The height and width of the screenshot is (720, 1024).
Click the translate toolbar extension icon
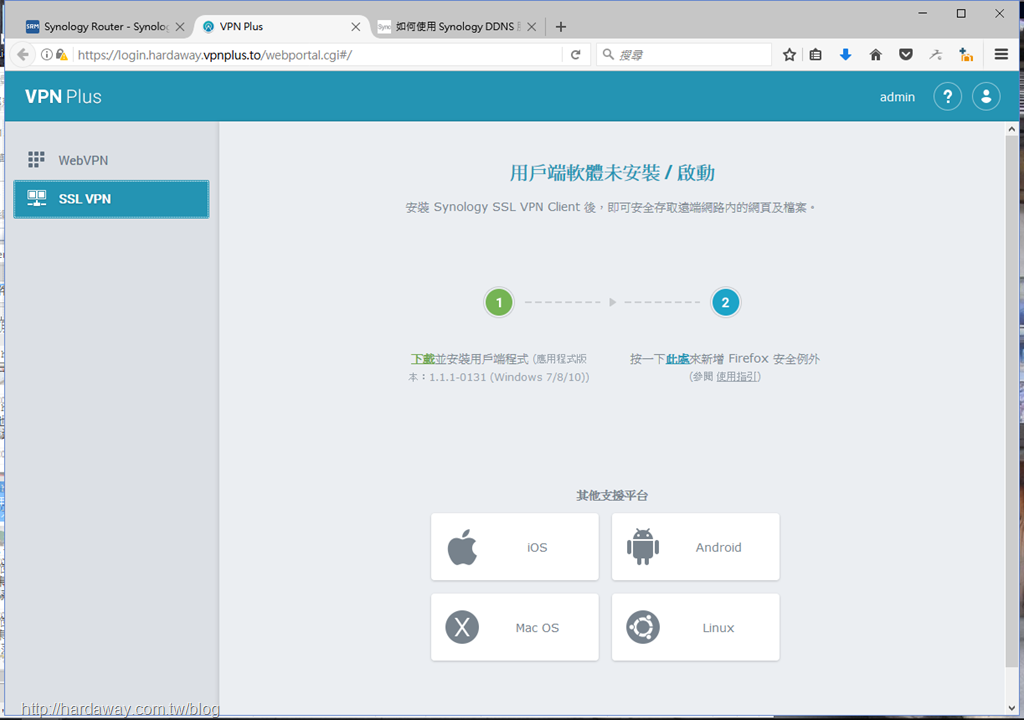tap(936, 55)
